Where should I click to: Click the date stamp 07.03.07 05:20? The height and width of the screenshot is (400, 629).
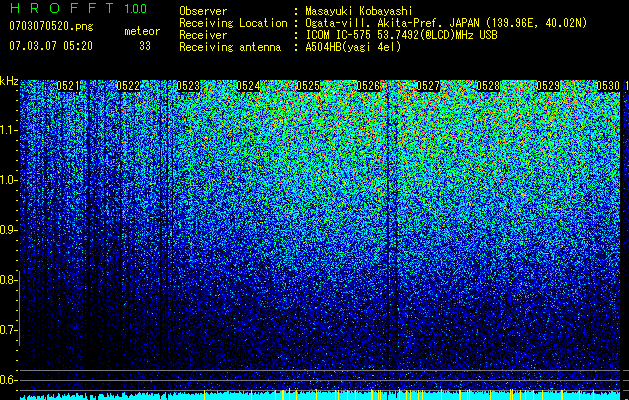51,46
